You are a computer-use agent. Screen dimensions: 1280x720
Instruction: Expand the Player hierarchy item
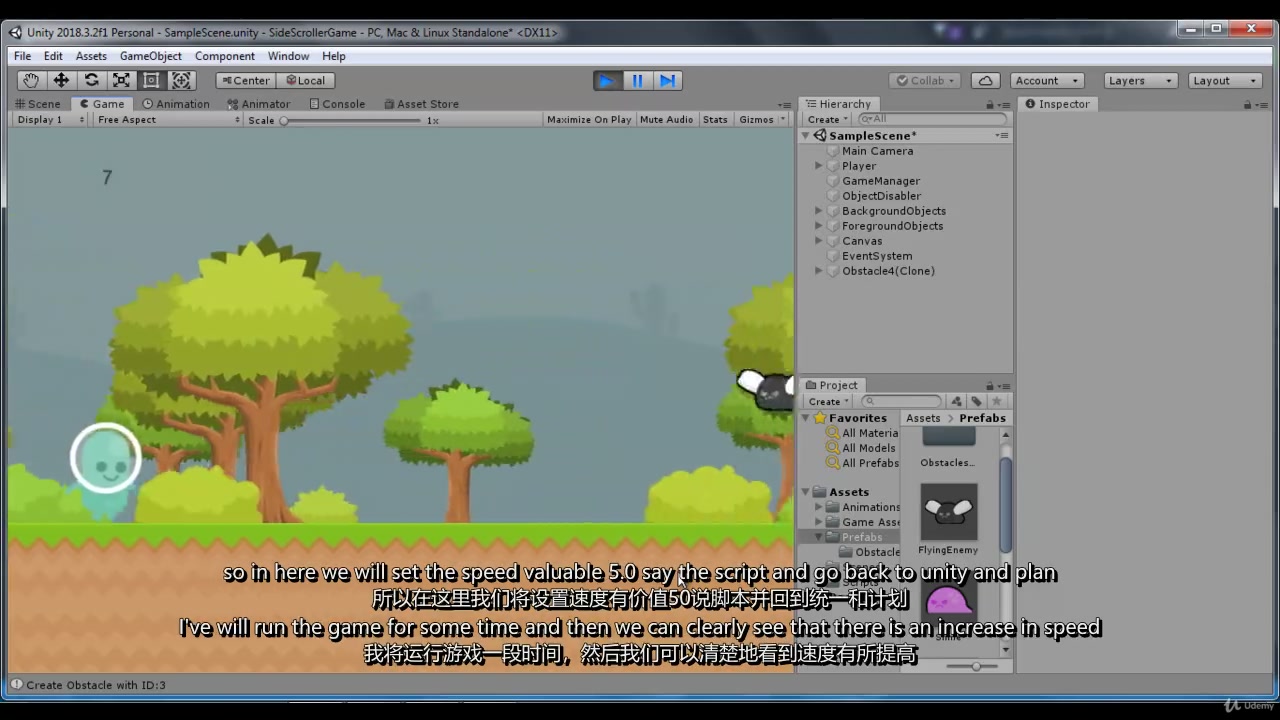point(819,166)
